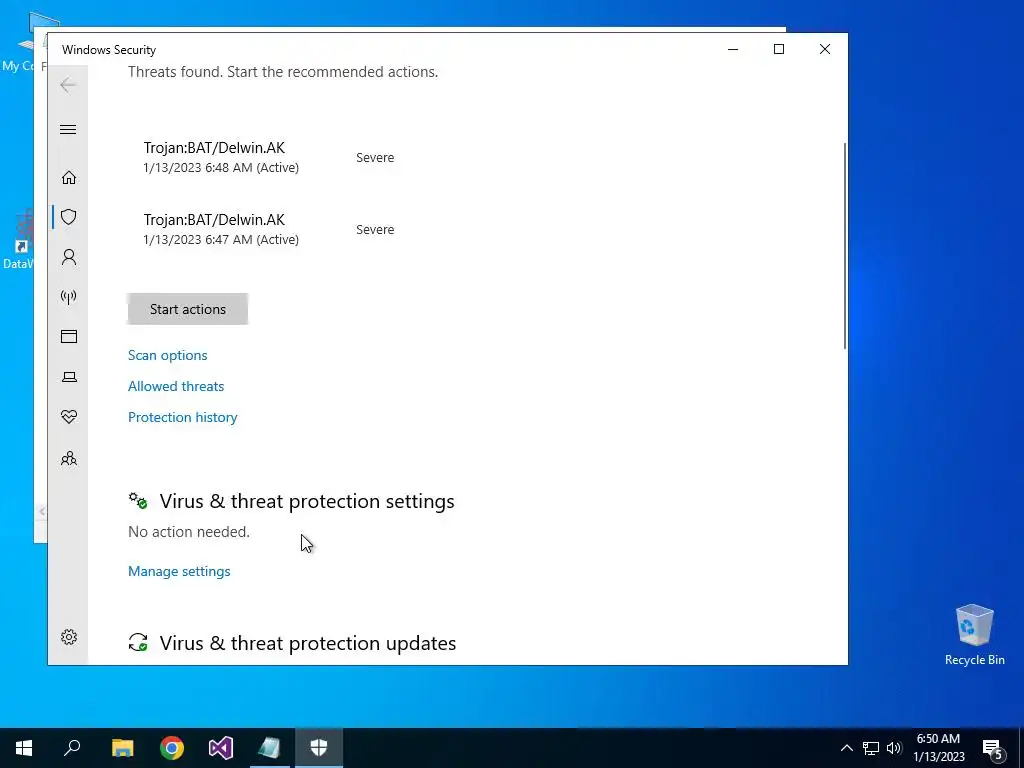Screen dimensions: 1024x768
Task: Click the No action needed text
Action: 189,532
